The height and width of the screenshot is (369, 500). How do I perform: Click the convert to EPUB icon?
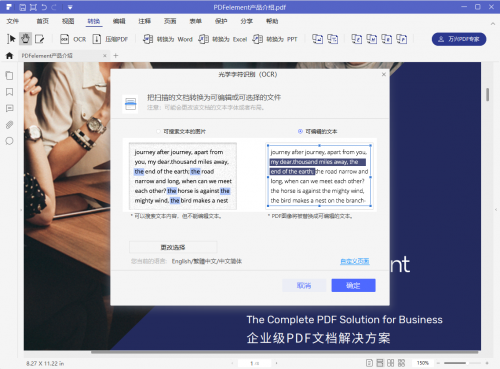point(357,39)
